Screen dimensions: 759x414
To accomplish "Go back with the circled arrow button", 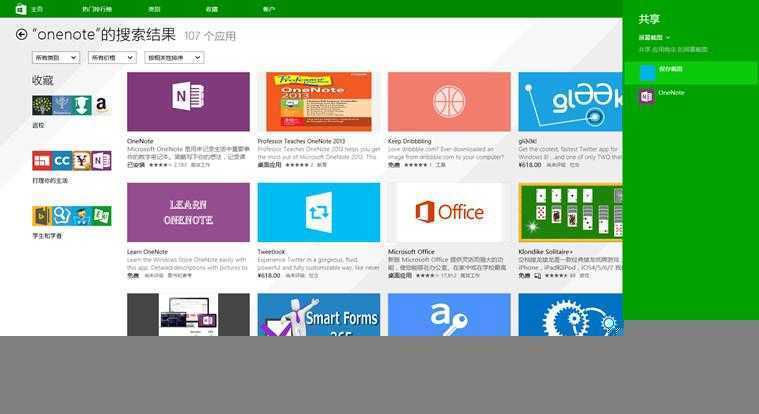I will 21,34.
